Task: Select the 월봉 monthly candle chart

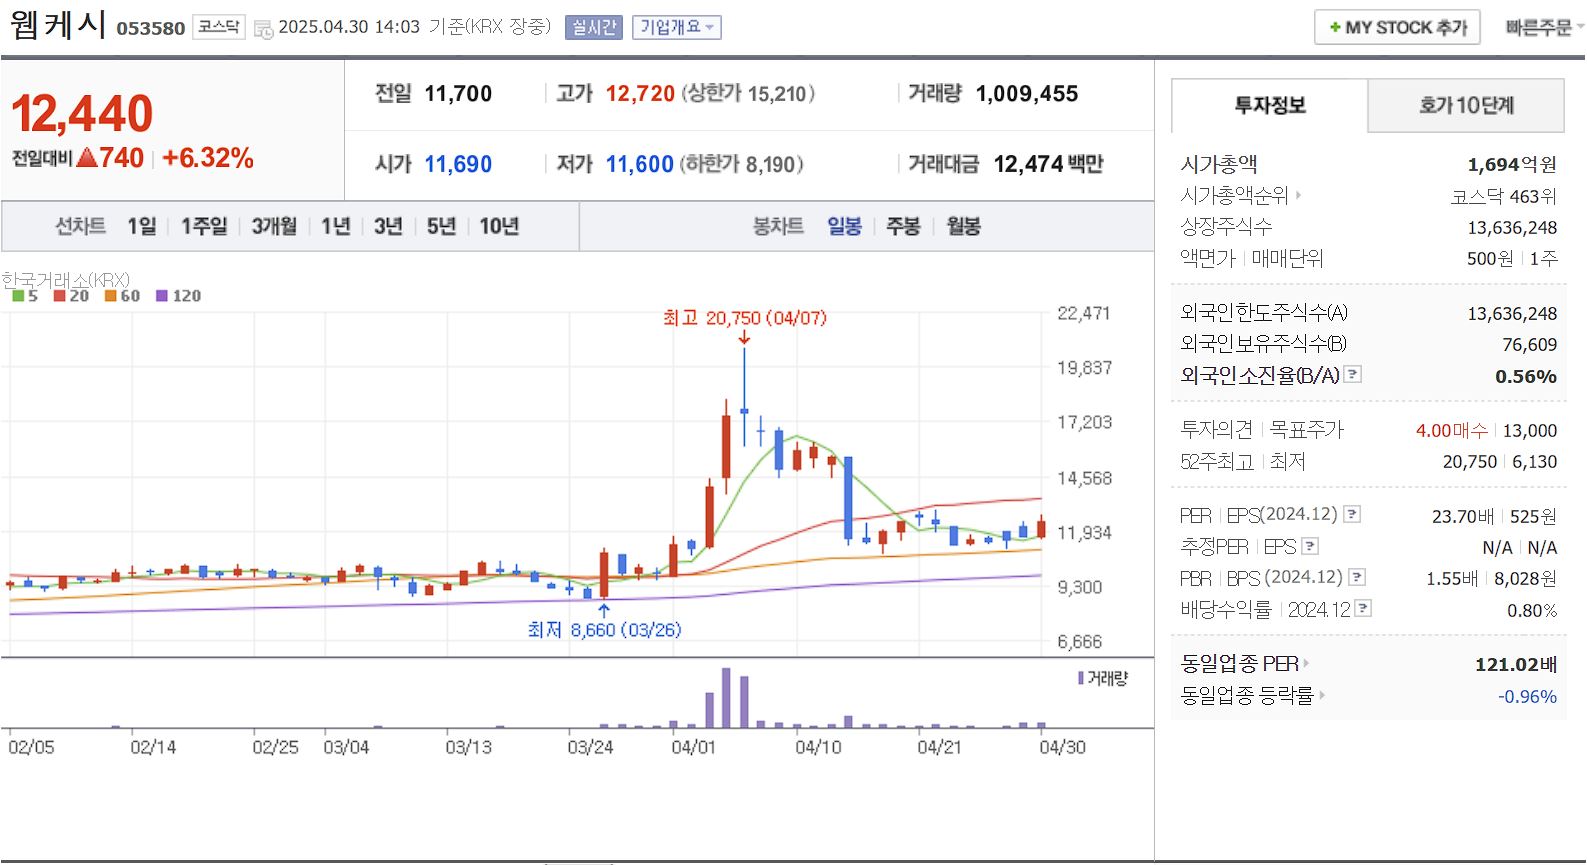Action: (963, 226)
